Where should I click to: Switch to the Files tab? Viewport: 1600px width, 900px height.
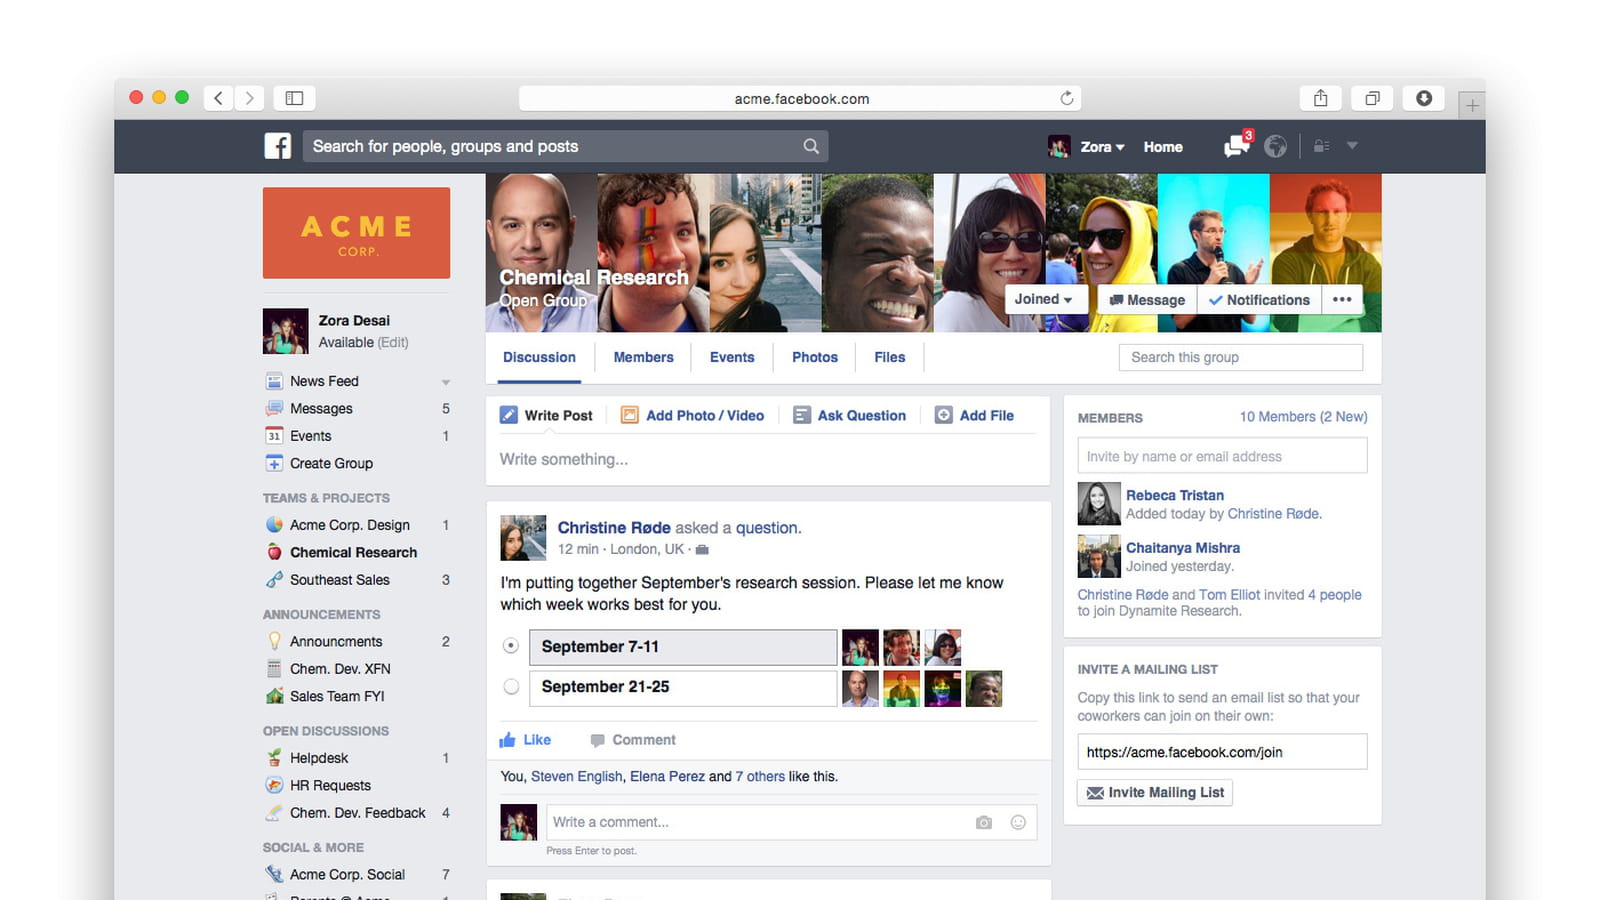click(x=889, y=357)
